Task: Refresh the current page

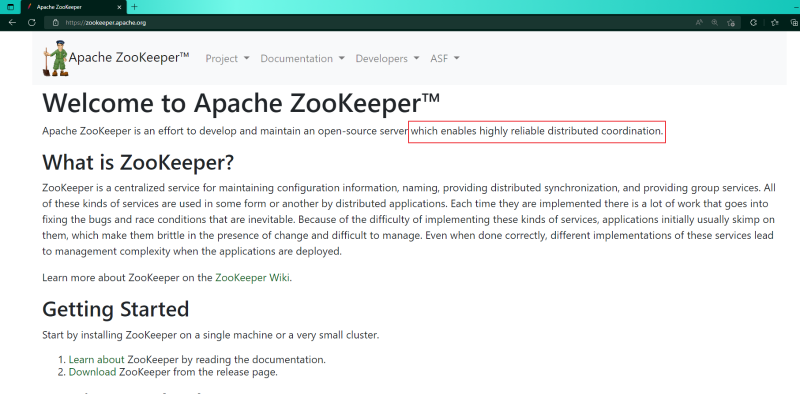Action: tap(32, 22)
